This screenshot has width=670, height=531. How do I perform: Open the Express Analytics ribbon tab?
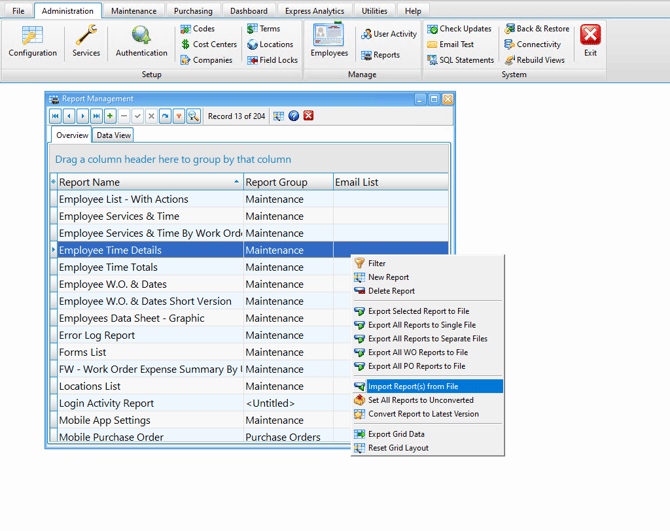[314, 11]
